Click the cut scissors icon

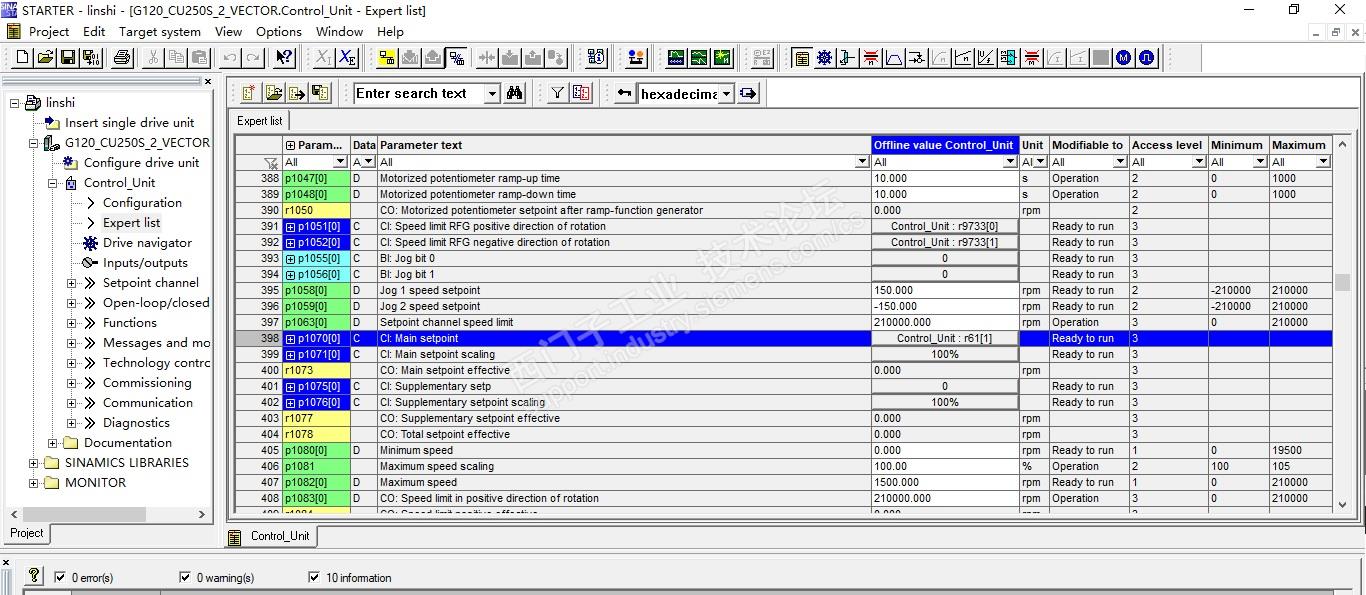(x=153, y=58)
